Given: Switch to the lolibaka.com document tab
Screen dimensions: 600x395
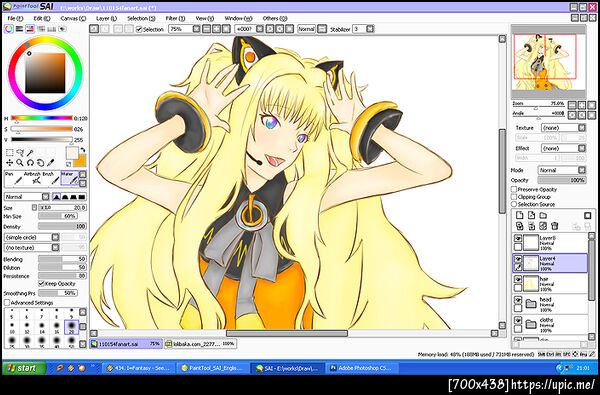Looking at the screenshot, I should (201, 344).
